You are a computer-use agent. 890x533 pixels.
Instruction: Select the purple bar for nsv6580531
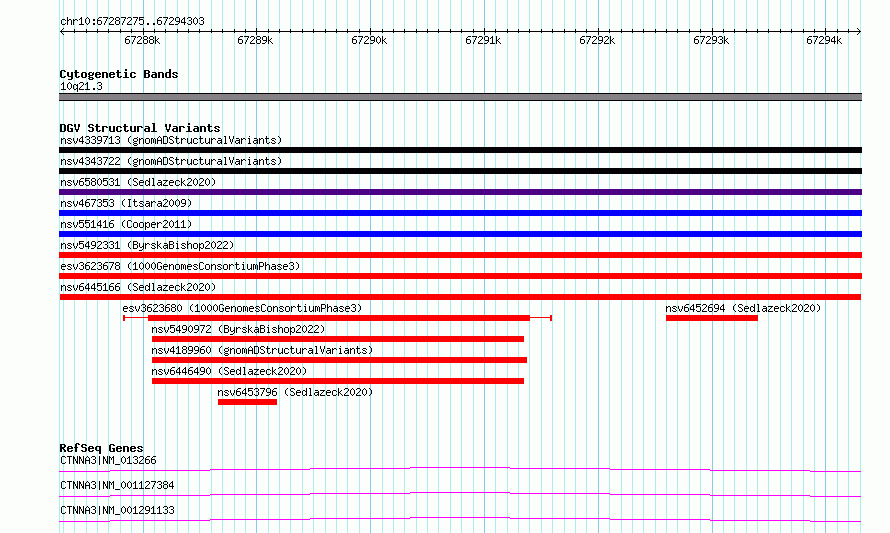tap(460, 192)
